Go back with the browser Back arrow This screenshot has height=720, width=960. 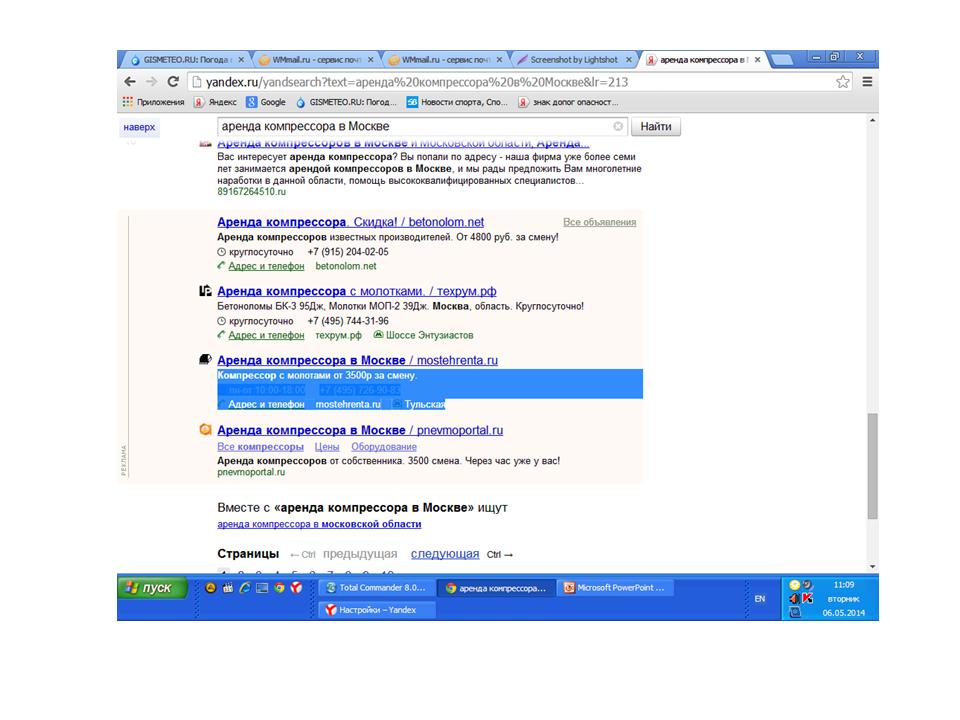(130, 81)
